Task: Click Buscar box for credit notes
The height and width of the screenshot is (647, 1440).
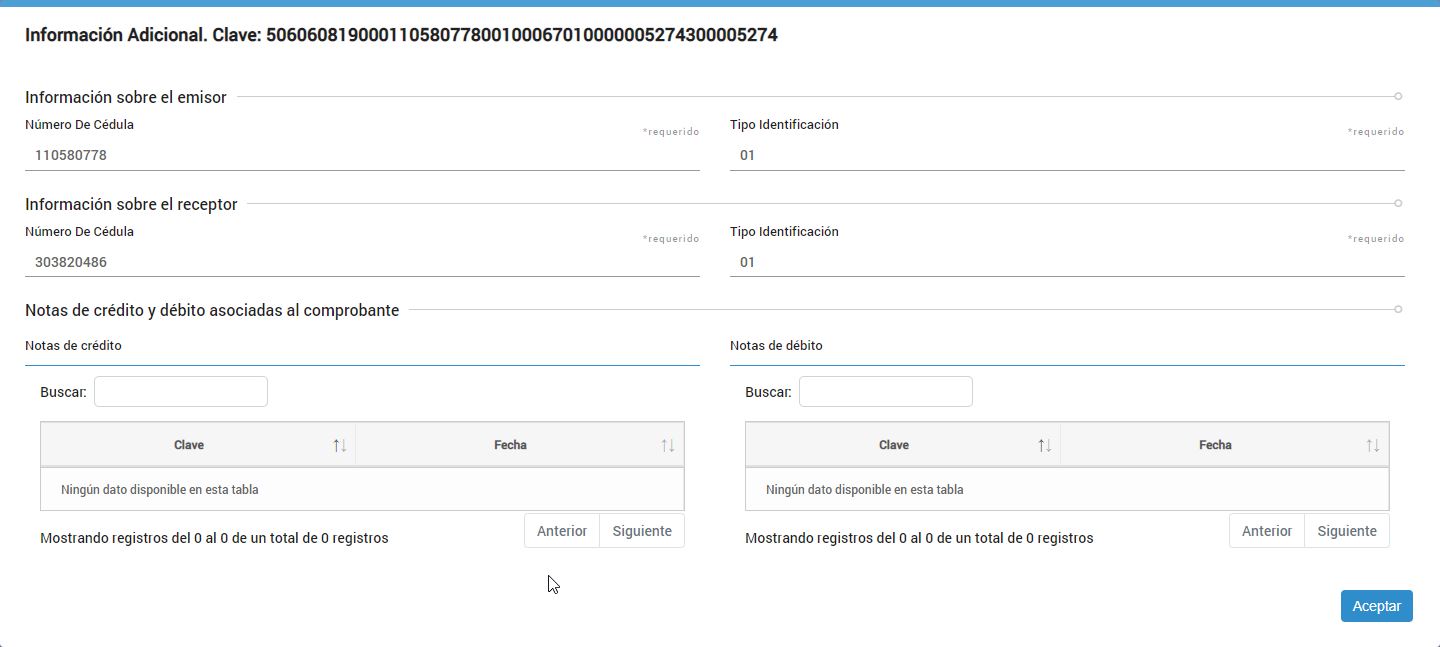Action: coord(181,392)
